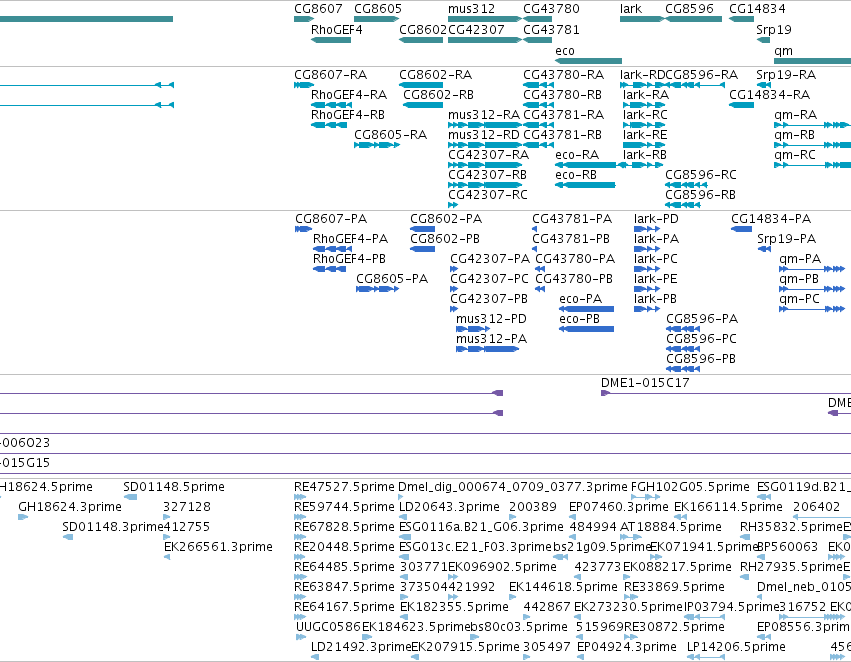Click transcript qm-RB
Screen dimensions: 851x662
(x=812, y=145)
